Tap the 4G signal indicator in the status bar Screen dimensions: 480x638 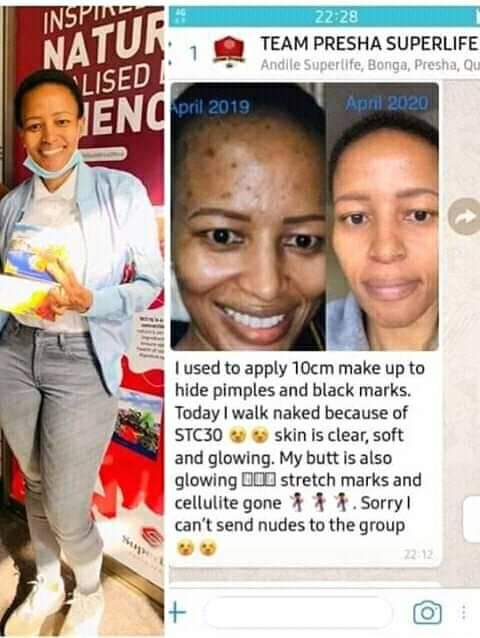(x=182, y=16)
